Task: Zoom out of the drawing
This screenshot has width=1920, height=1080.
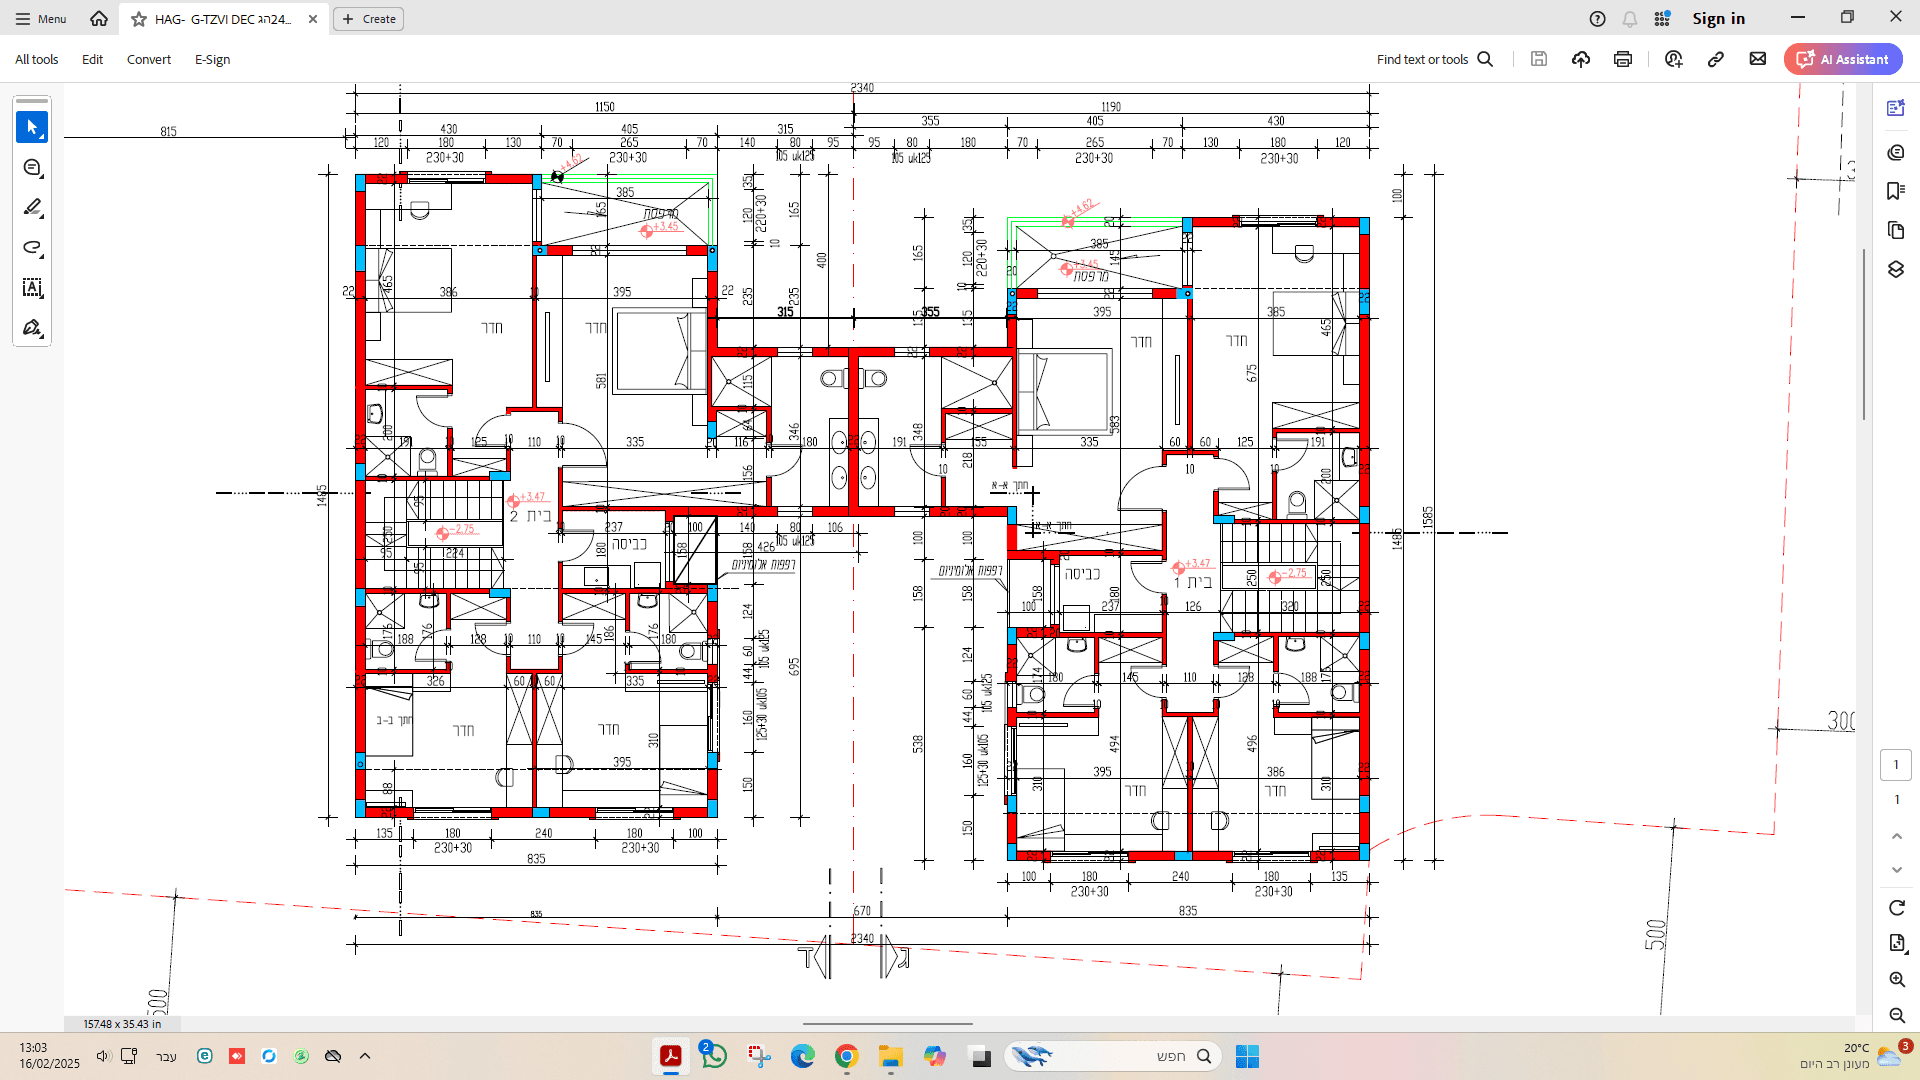Action: (x=1897, y=1015)
